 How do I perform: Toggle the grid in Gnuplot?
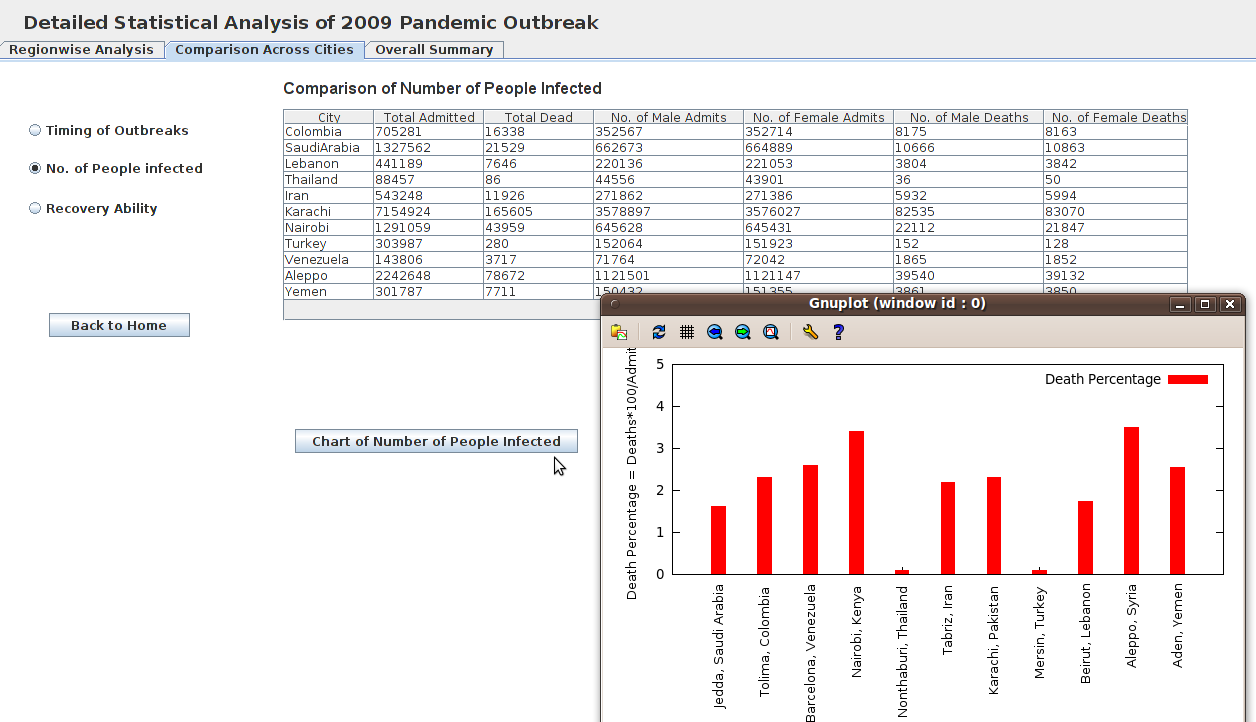(687, 332)
